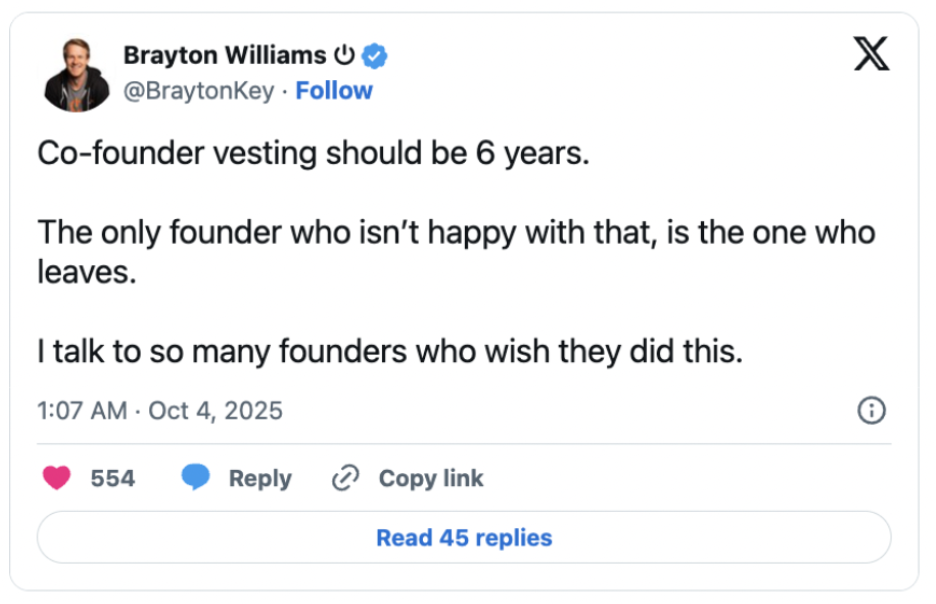
Task: Click the blue reply speech bubble icon
Action: (195, 479)
